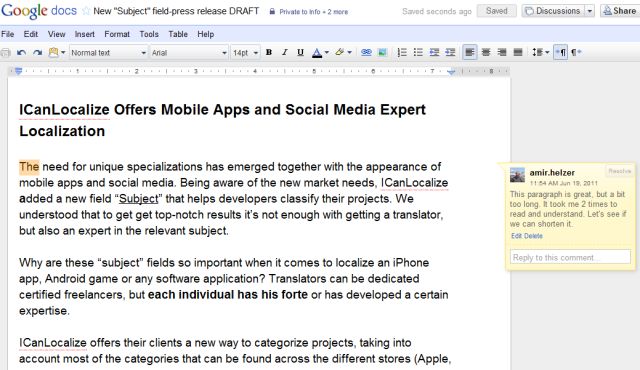Click the bold phrase 'each individual has his forte'
Screen dimensions: 640x370
[228, 295]
